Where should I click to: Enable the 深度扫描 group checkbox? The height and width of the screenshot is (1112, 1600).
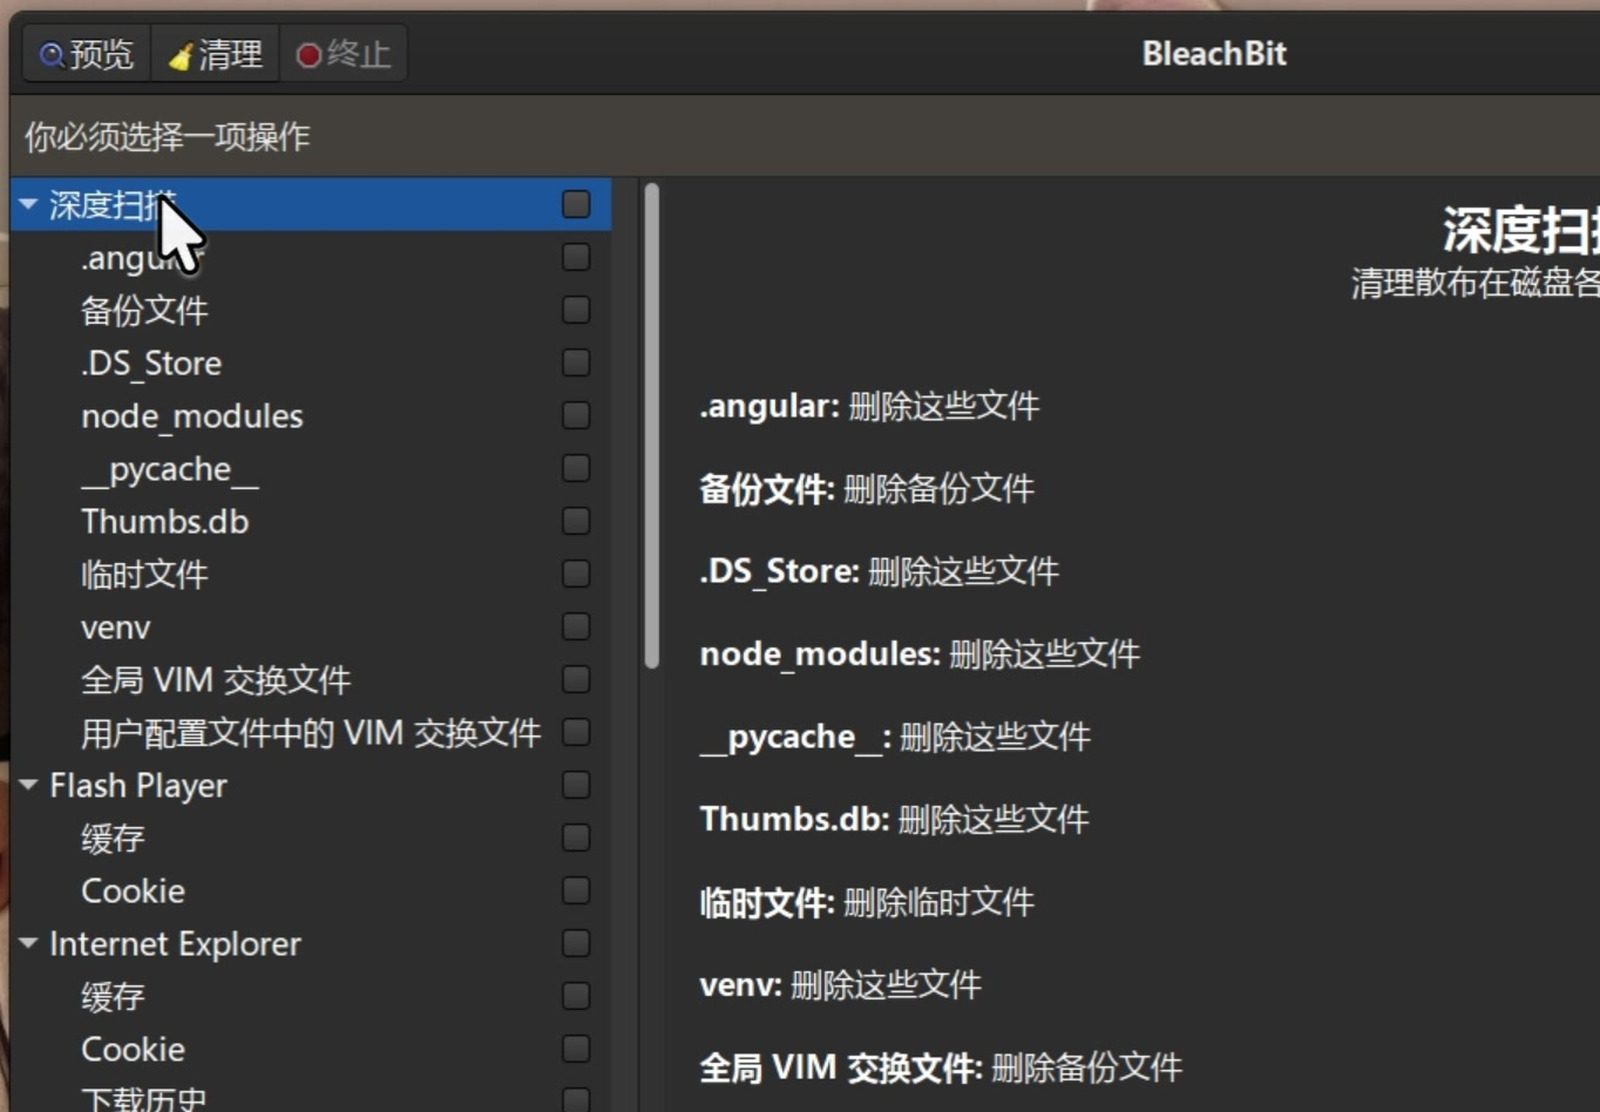point(576,204)
